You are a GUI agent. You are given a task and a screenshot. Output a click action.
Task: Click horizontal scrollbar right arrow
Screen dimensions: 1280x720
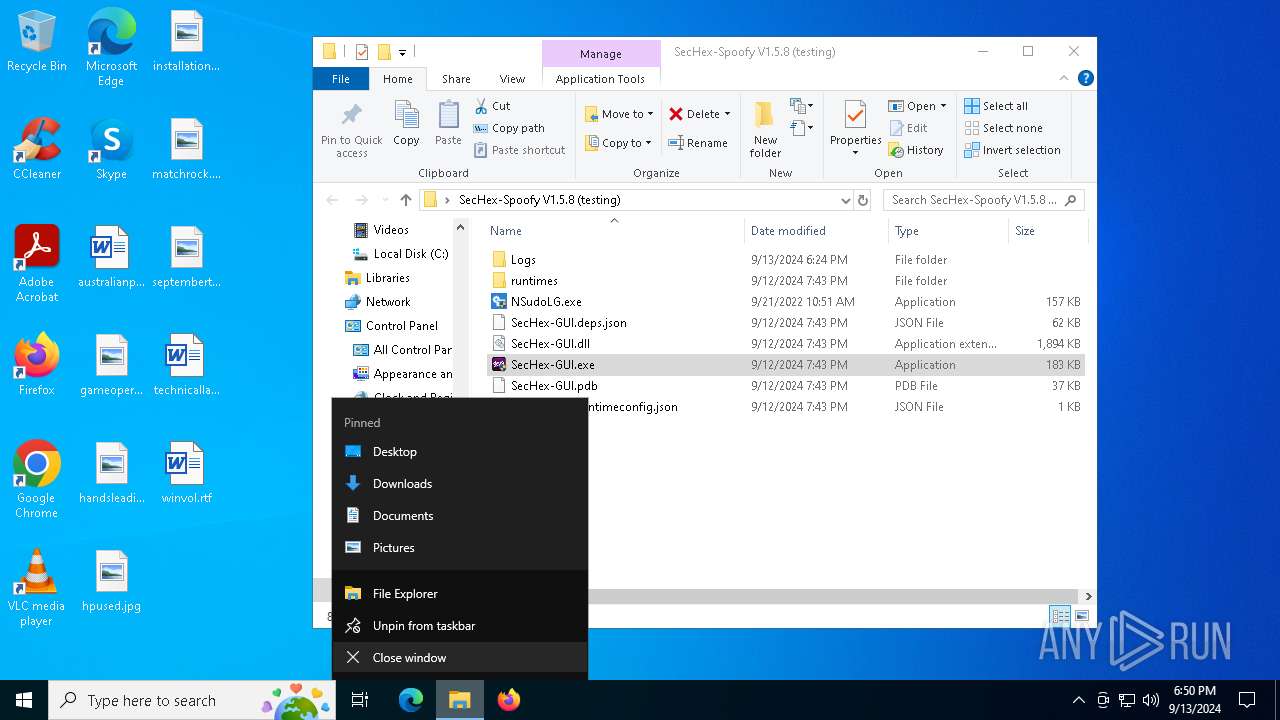tap(1088, 596)
